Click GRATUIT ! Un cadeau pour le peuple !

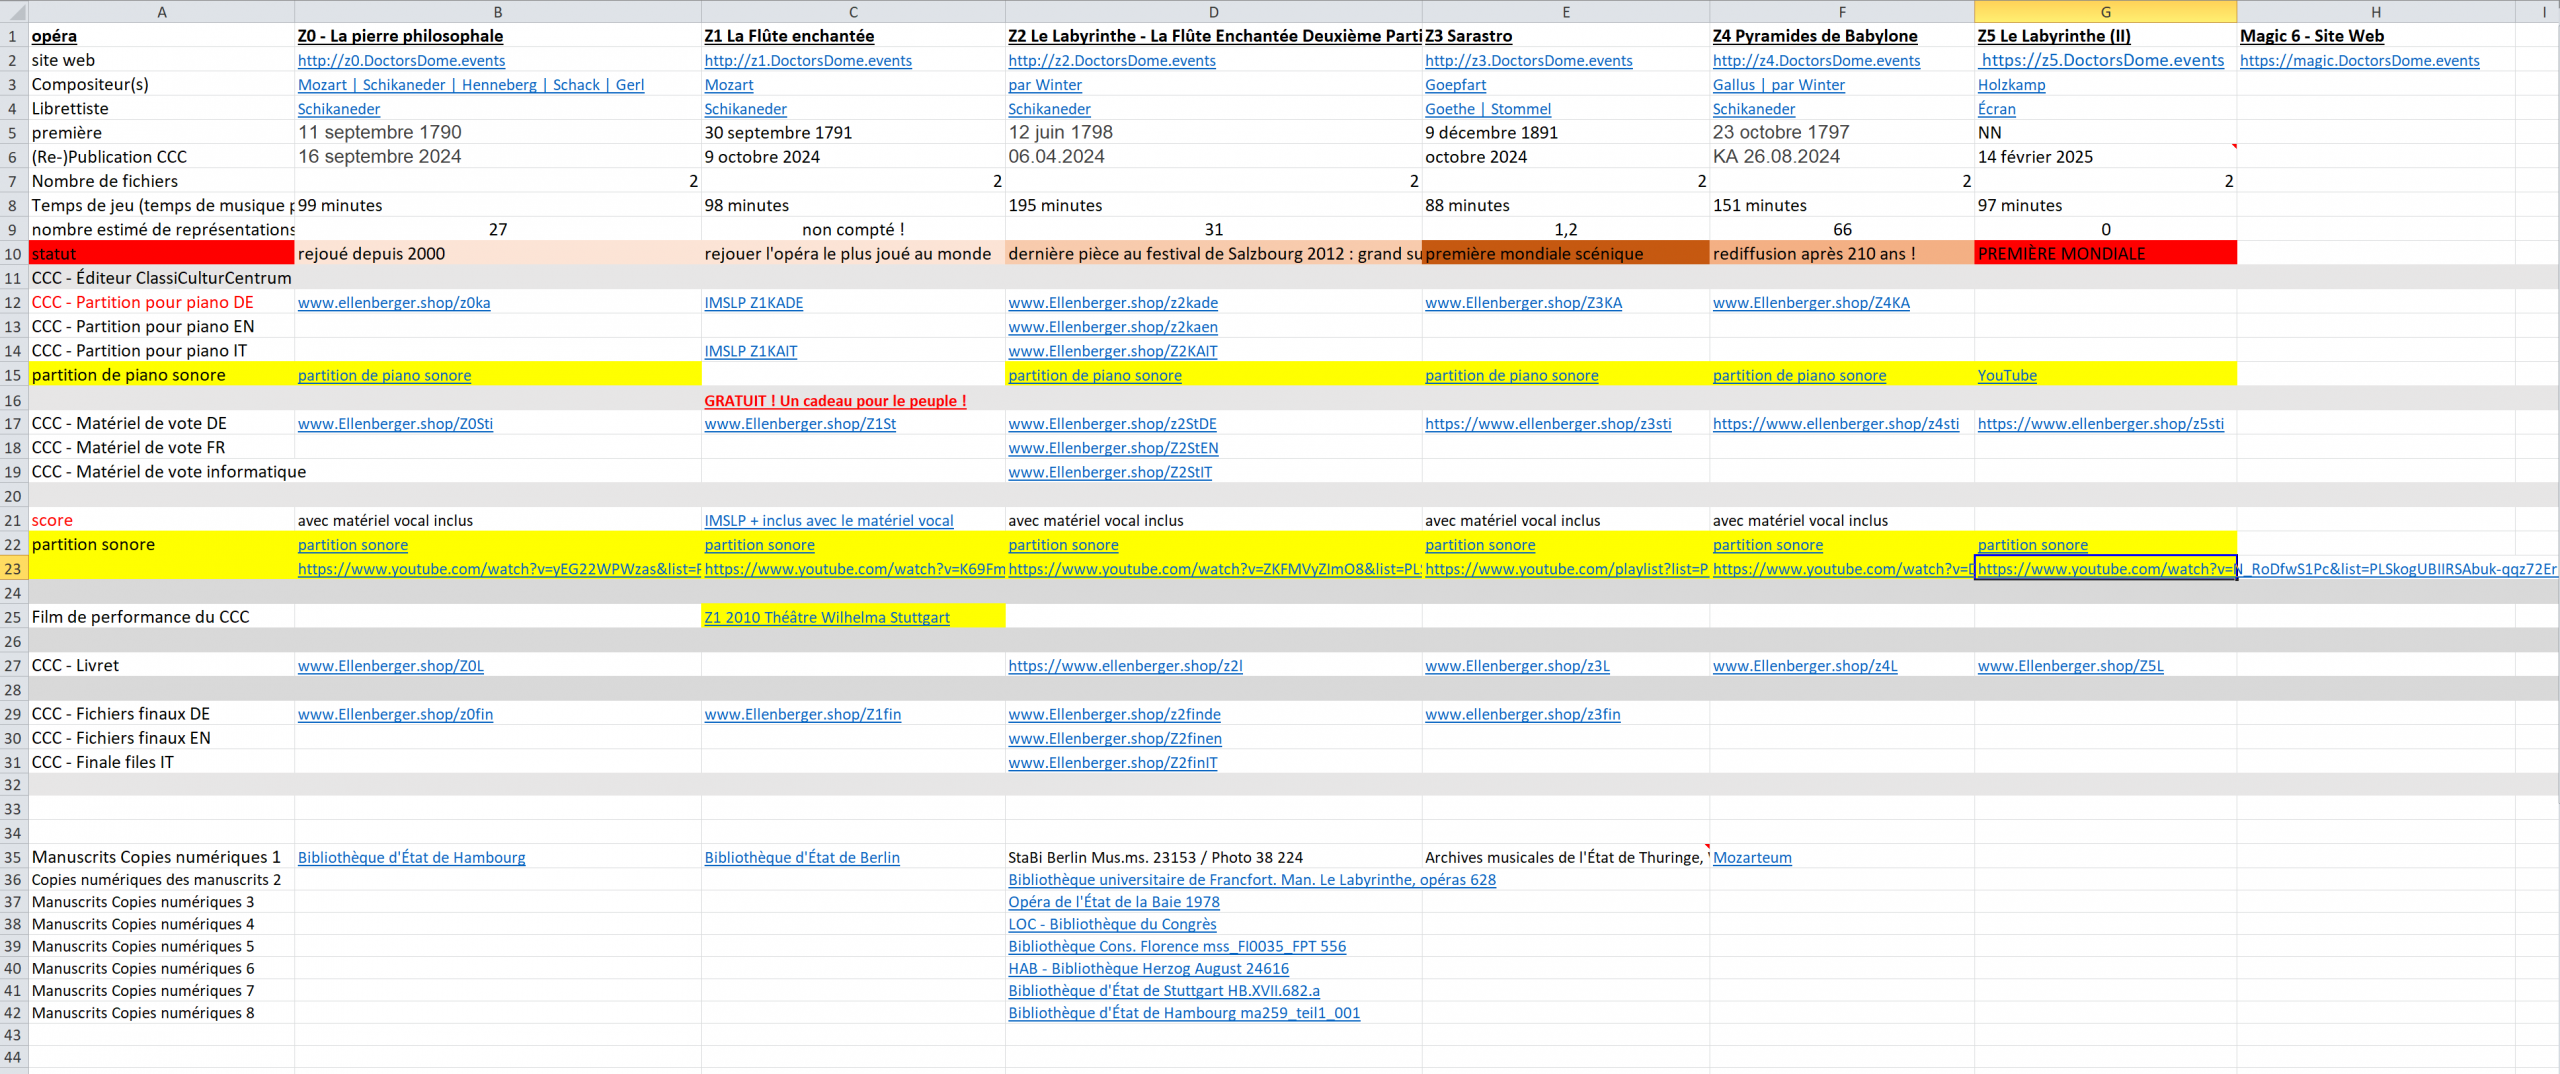point(835,401)
